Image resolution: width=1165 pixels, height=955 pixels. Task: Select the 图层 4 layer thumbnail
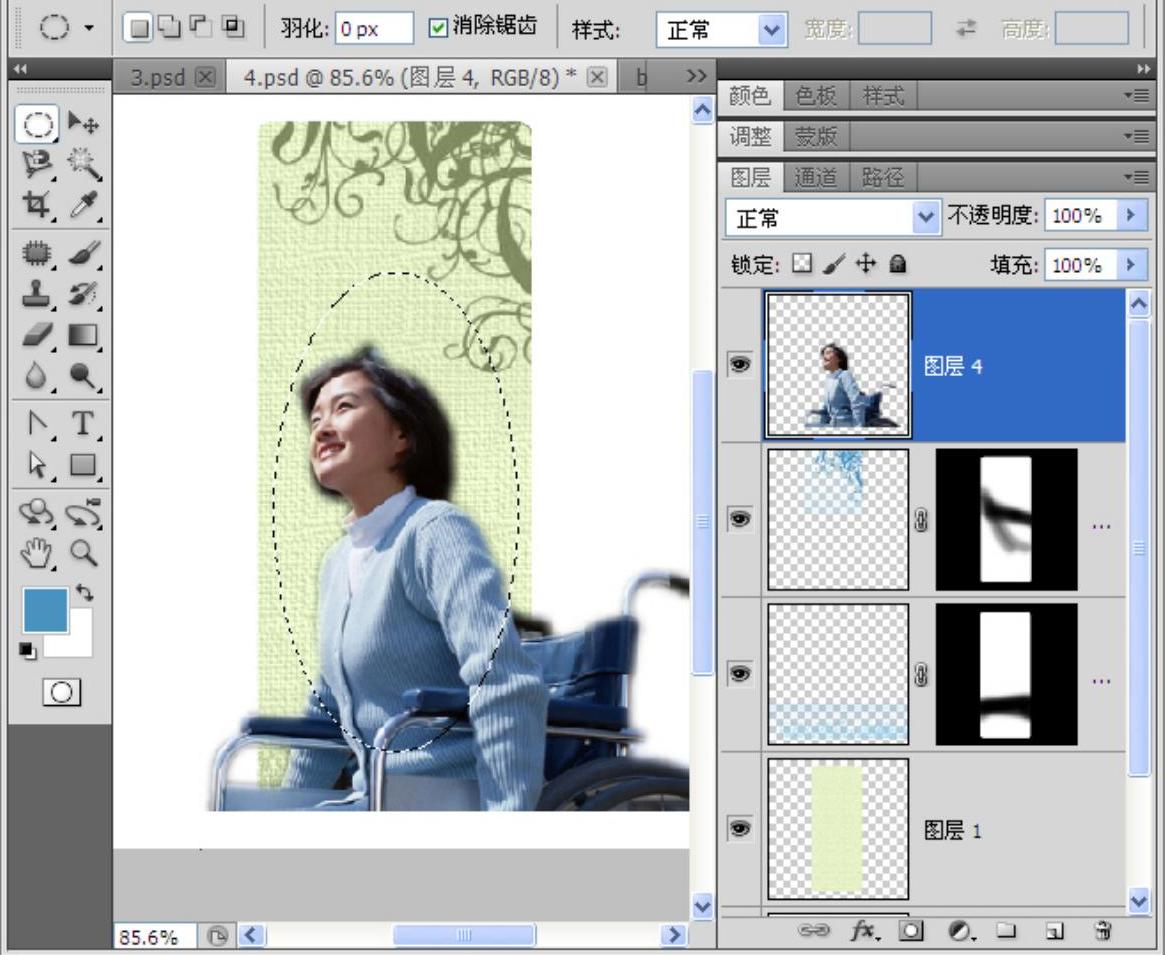click(x=838, y=366)
